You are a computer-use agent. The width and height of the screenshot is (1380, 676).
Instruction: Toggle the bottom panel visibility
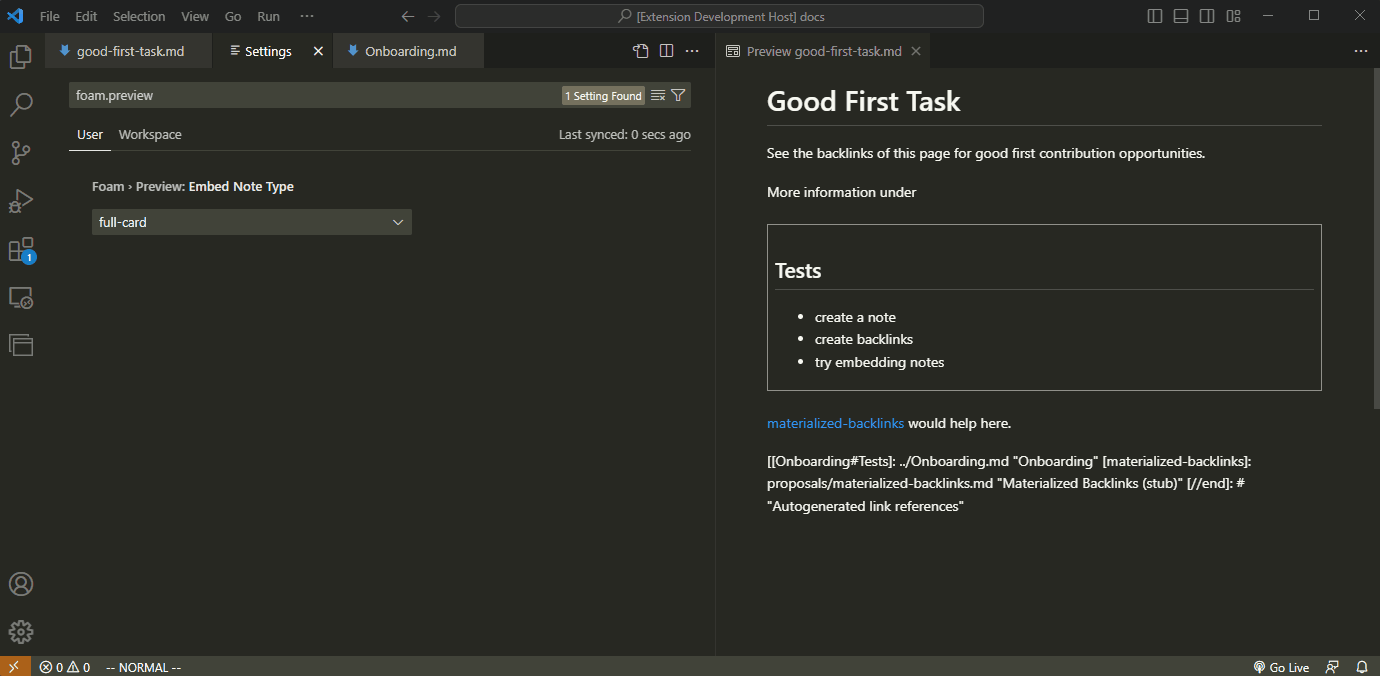1181,15
